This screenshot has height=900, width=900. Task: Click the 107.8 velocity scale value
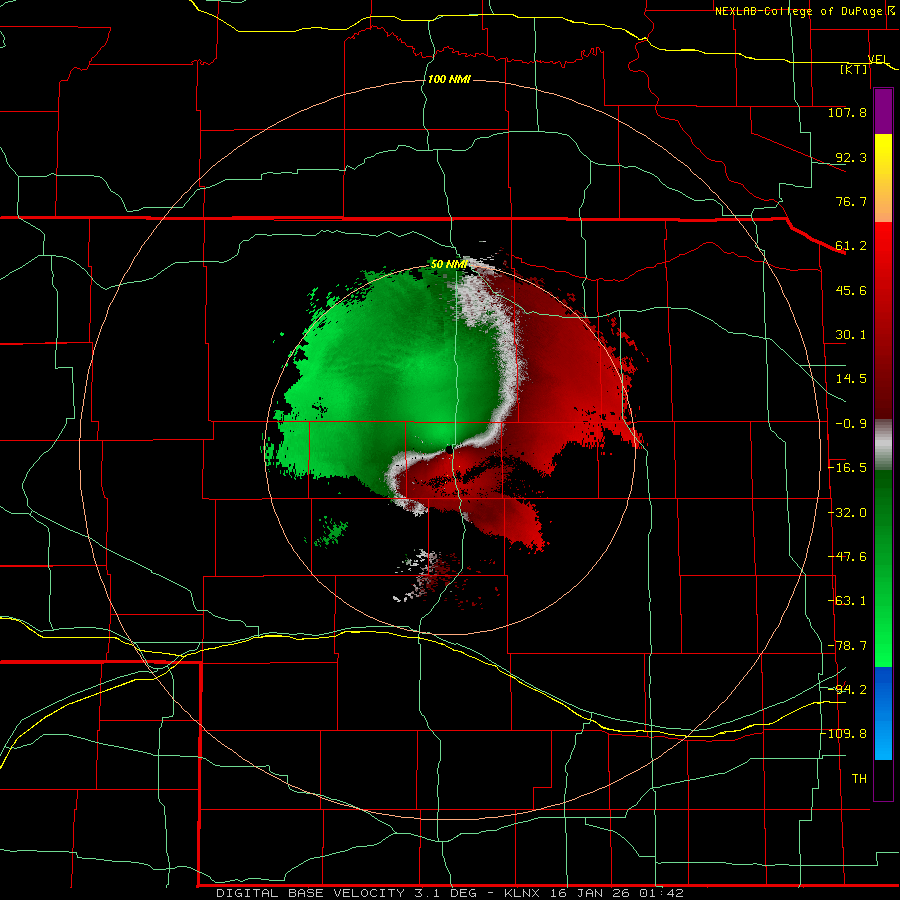click(x=847, y=112)
